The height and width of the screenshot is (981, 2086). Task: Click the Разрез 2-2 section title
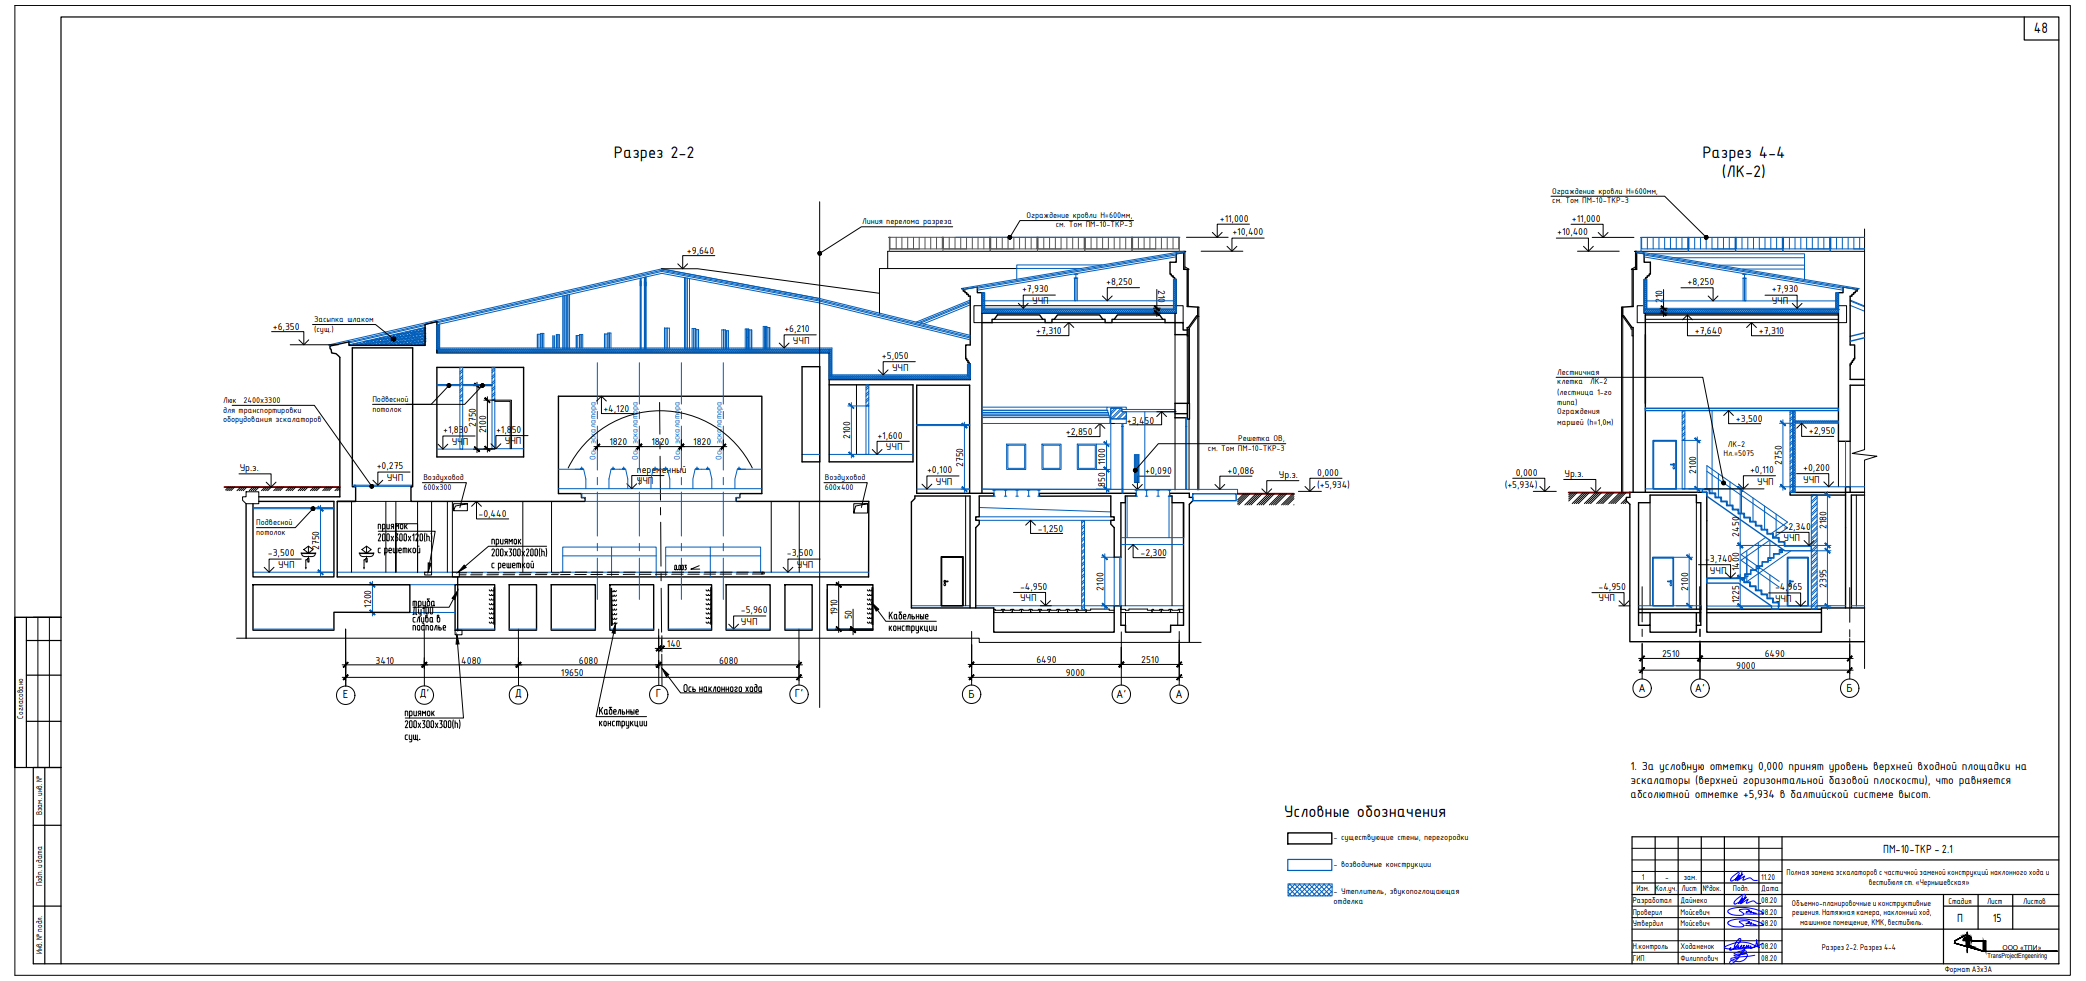click(x=653, y=153)
